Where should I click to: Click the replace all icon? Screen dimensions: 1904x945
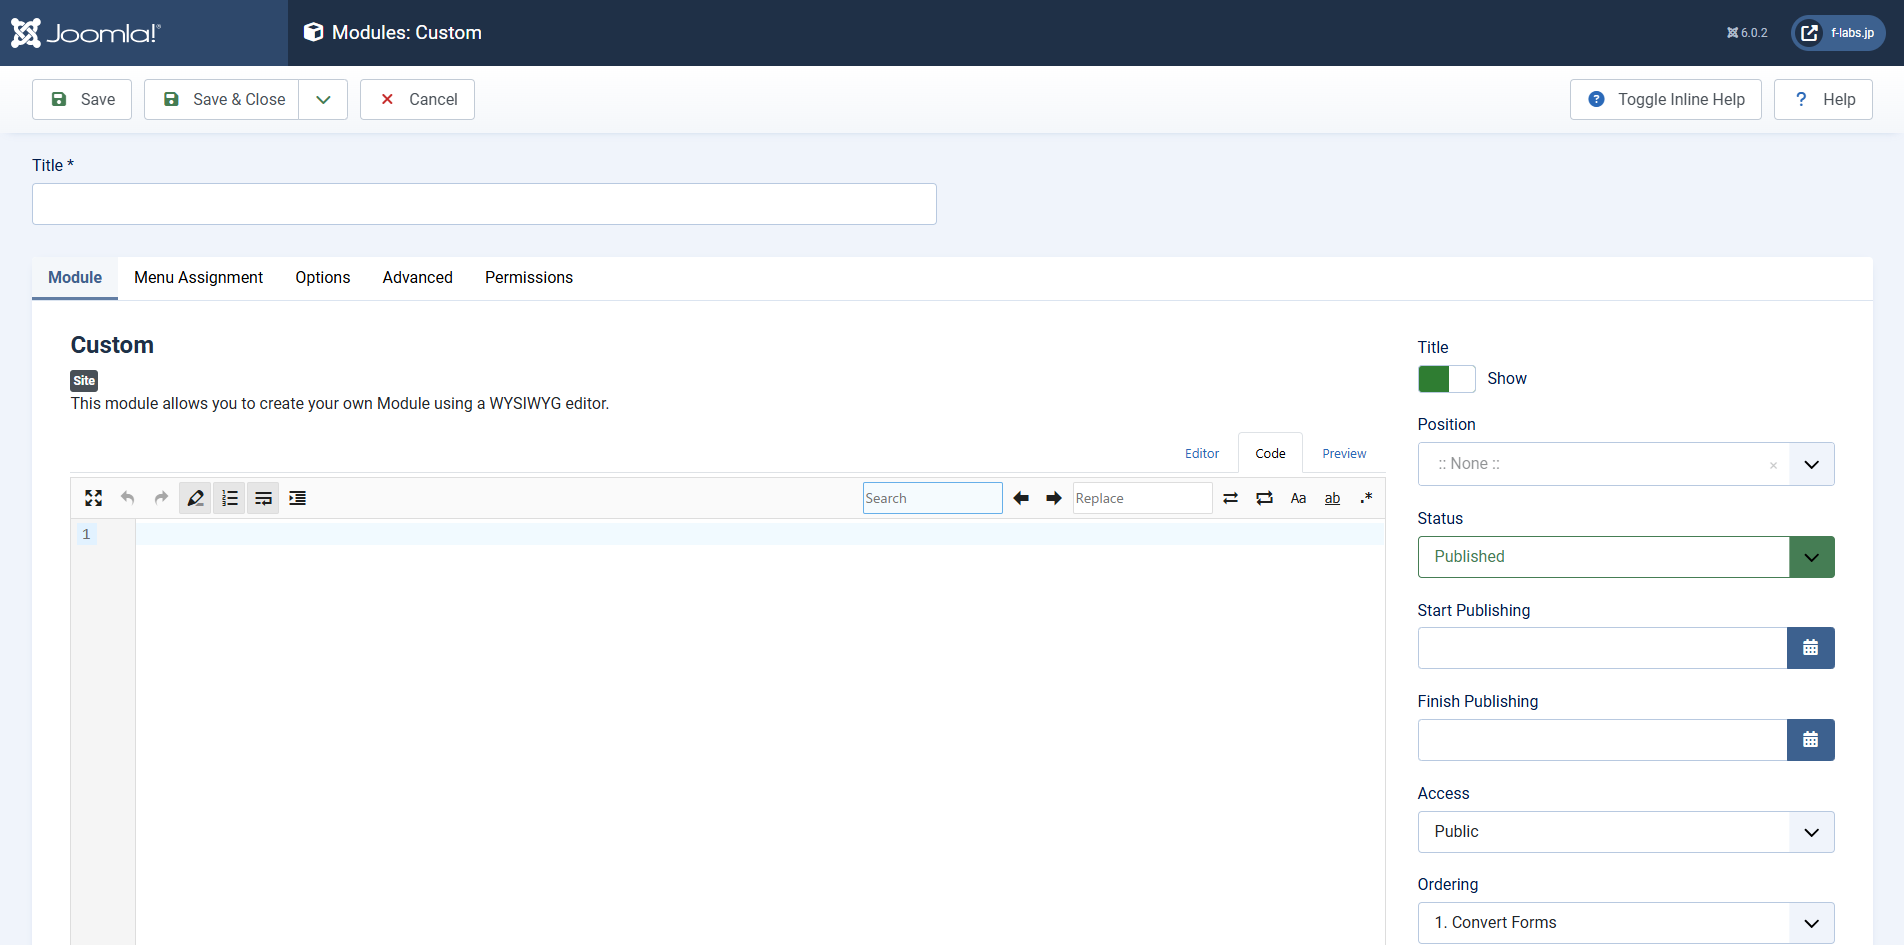[x=1265, y=498]
